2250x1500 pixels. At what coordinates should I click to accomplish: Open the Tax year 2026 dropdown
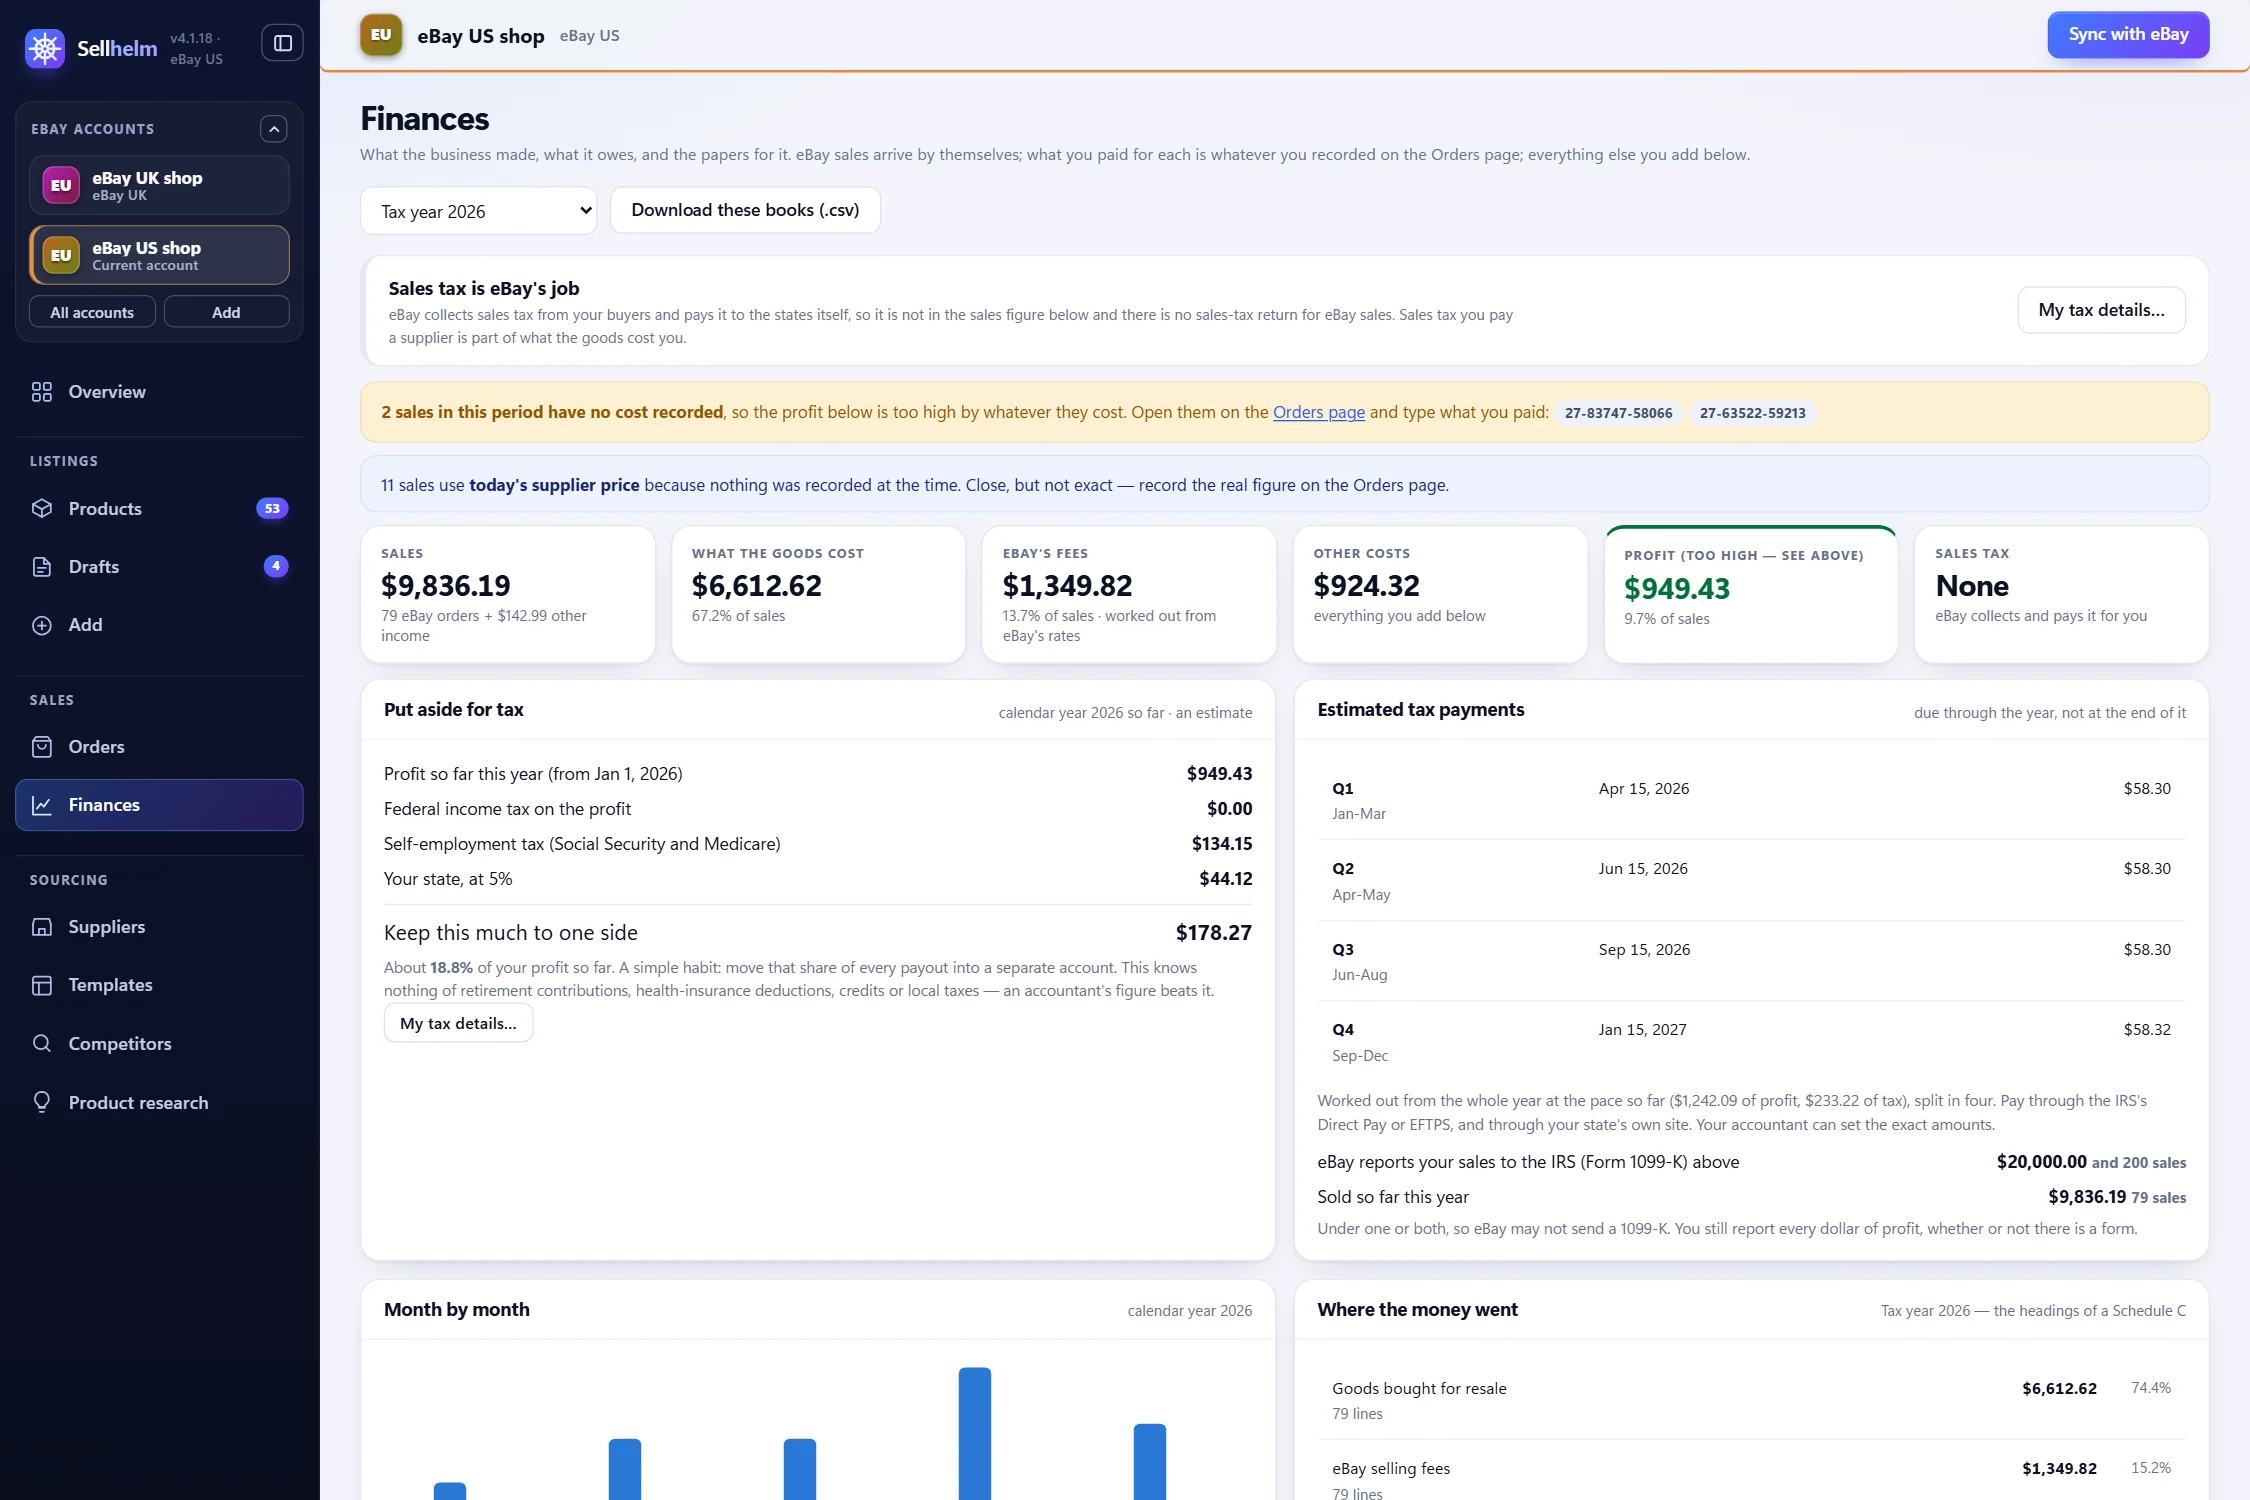coord(478,211)
